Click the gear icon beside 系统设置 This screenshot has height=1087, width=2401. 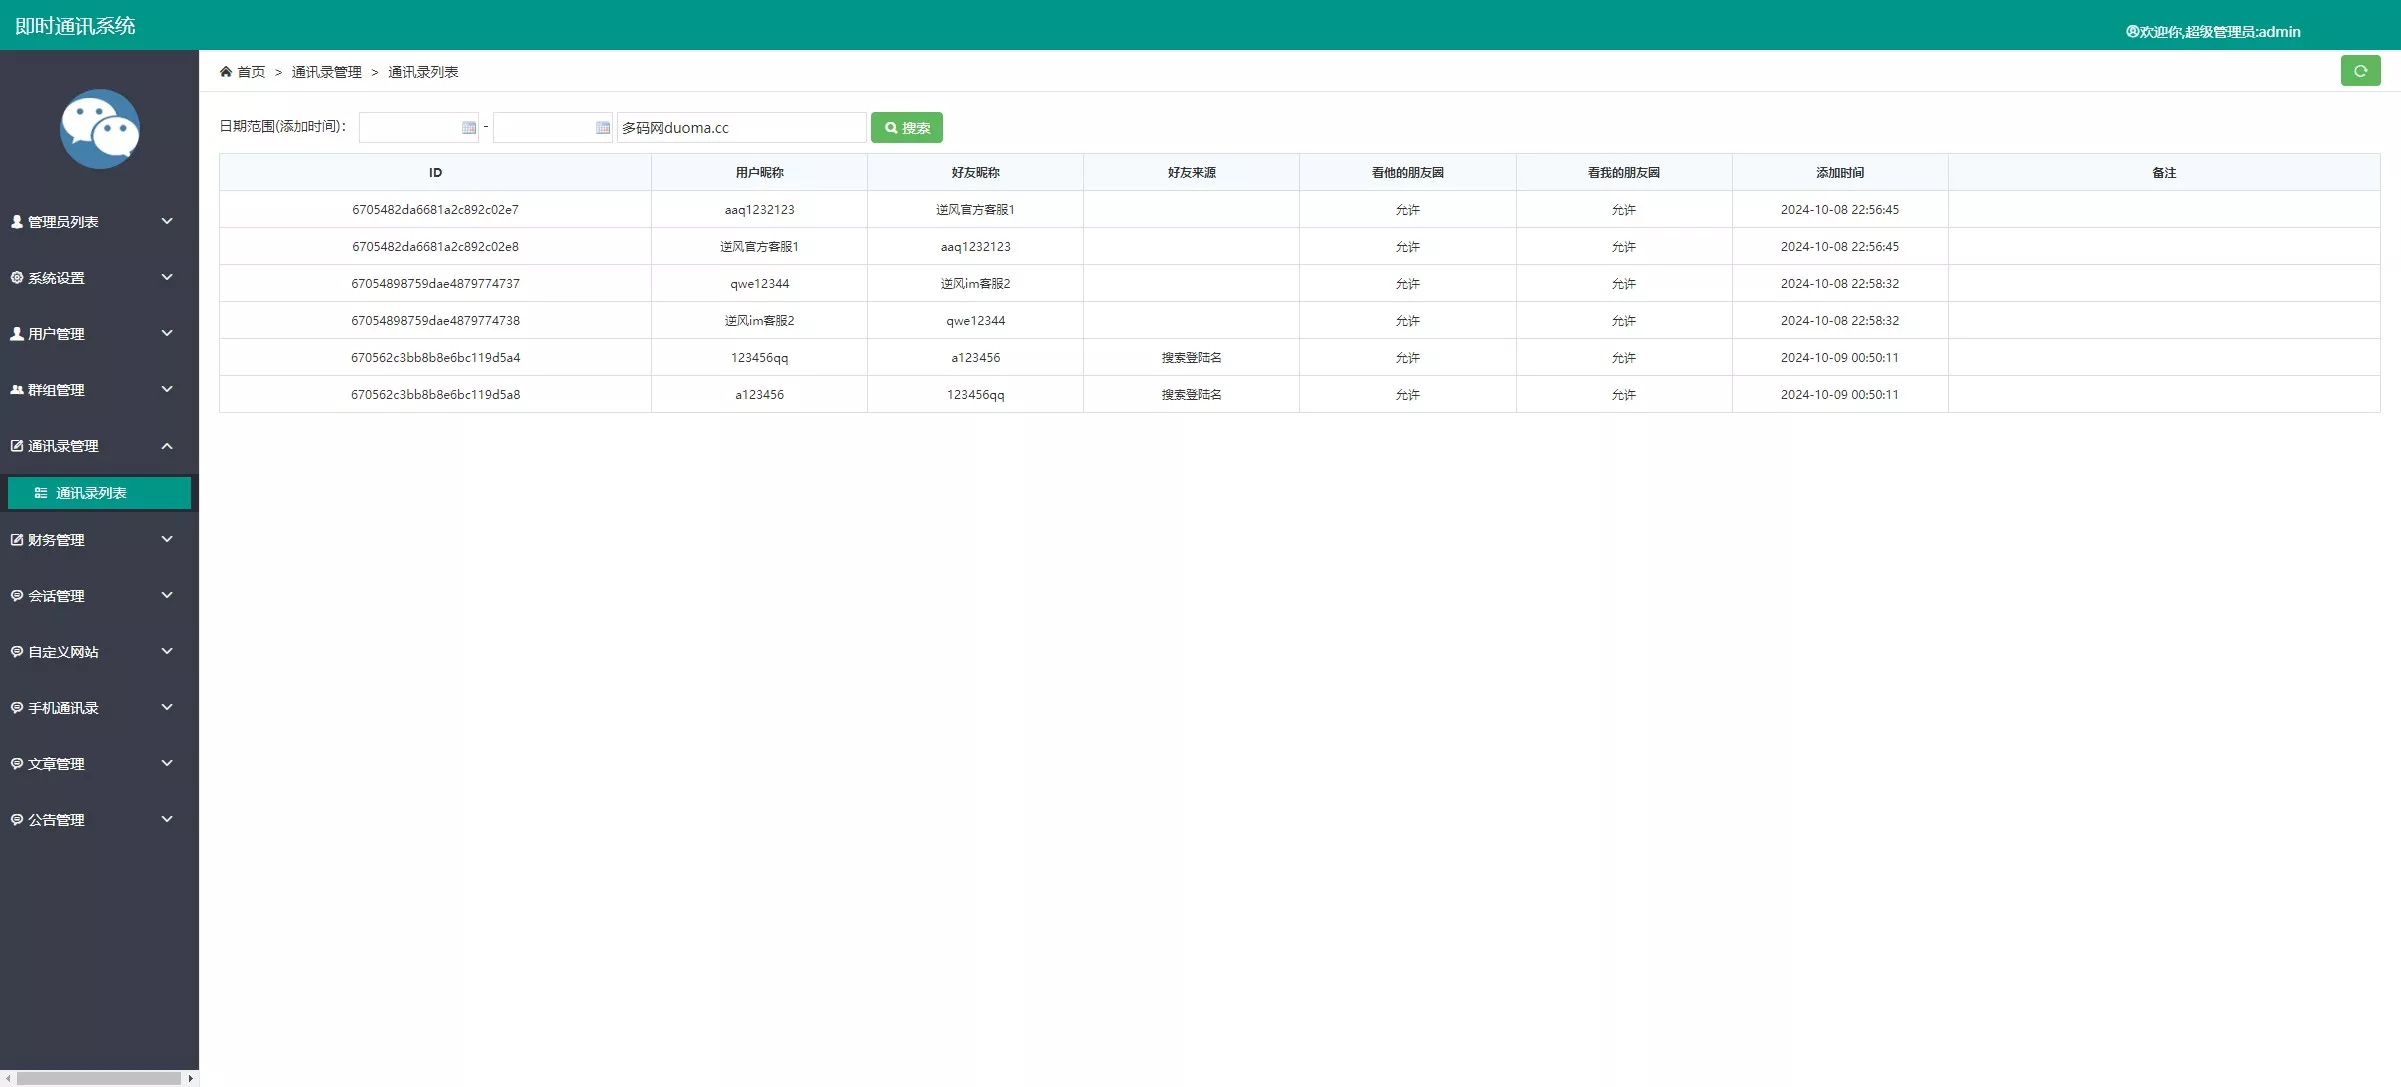[x=17, y=278]
